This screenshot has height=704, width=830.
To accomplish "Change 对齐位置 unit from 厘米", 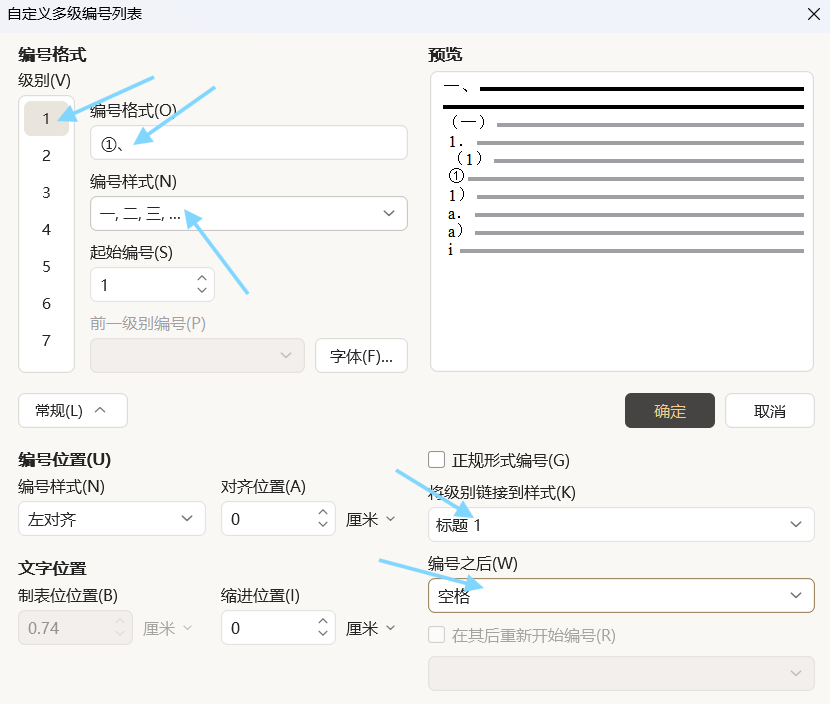I will 371,519.
